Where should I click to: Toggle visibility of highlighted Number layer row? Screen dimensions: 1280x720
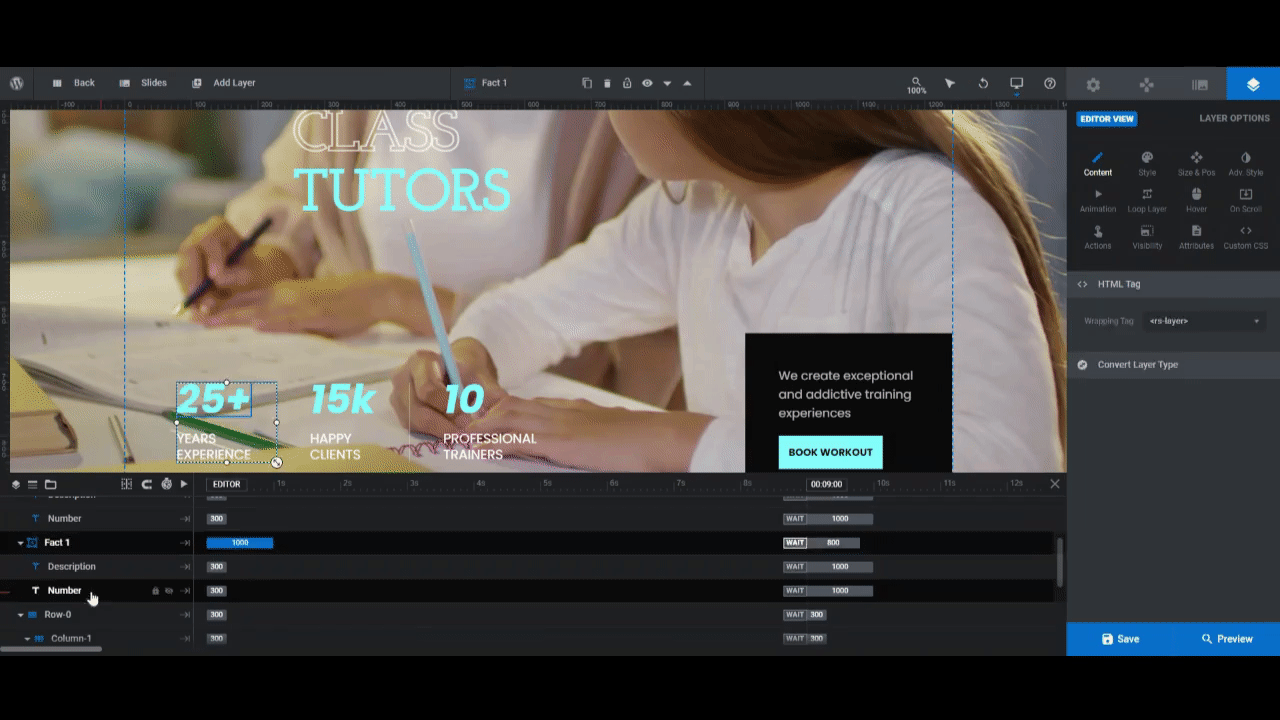(169, 591)
